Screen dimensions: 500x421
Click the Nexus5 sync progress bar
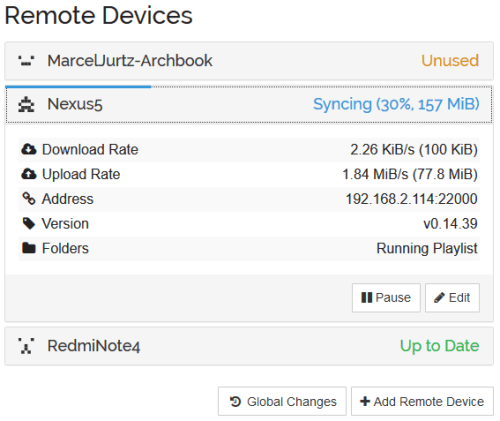78,87
